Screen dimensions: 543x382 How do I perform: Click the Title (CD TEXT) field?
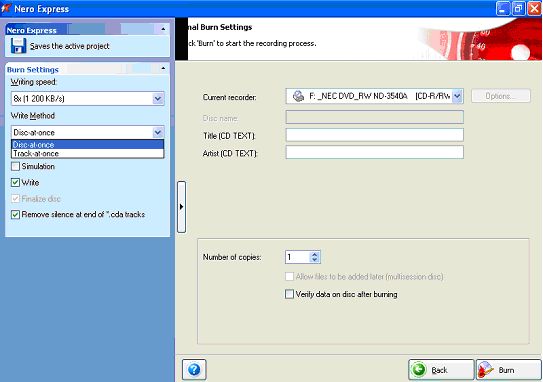[374, 135]
